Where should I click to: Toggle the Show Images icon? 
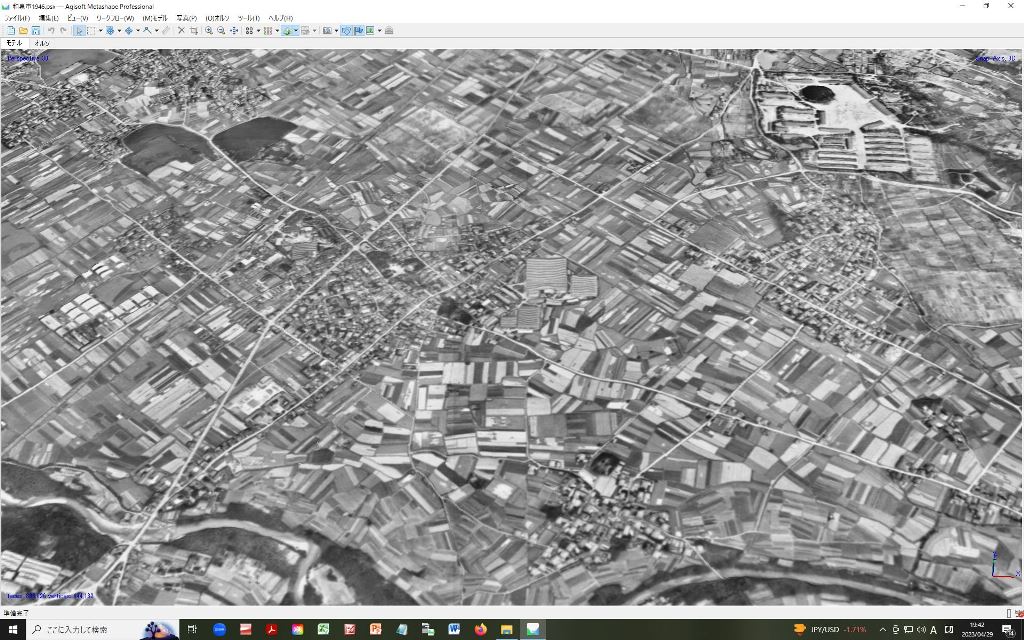pos(370,31)
